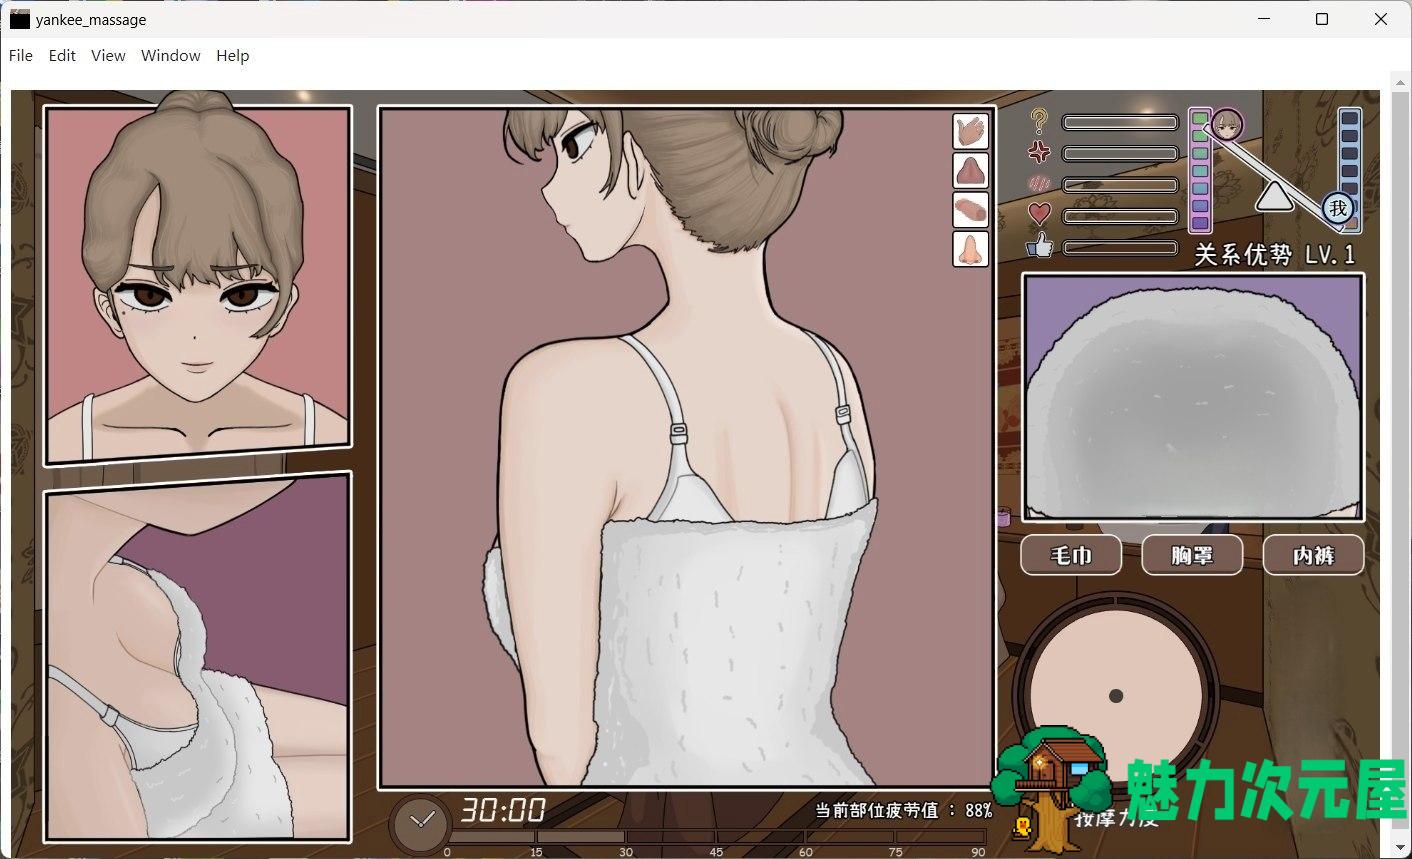
Task: Minimize the yankee_massage window
Action: 1264,19
